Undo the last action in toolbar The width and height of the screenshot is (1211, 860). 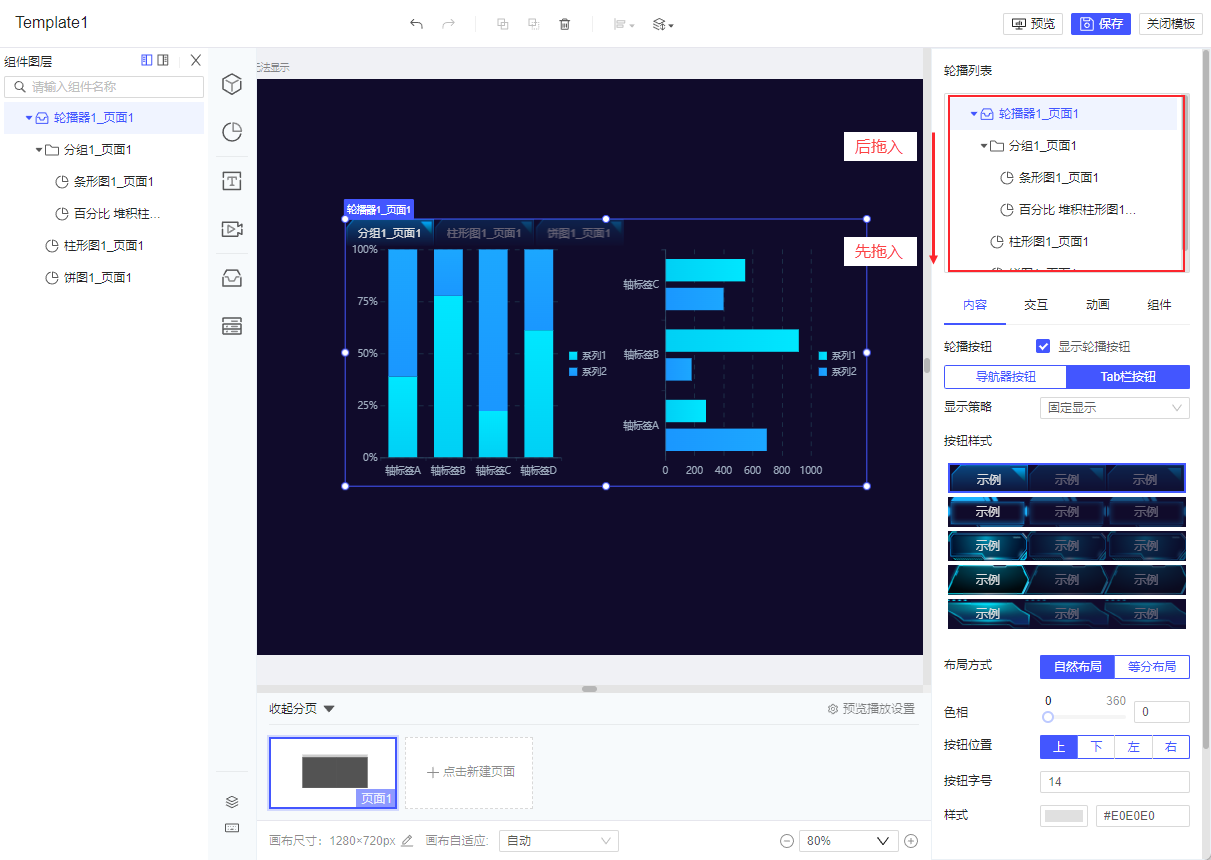(416, 24)
